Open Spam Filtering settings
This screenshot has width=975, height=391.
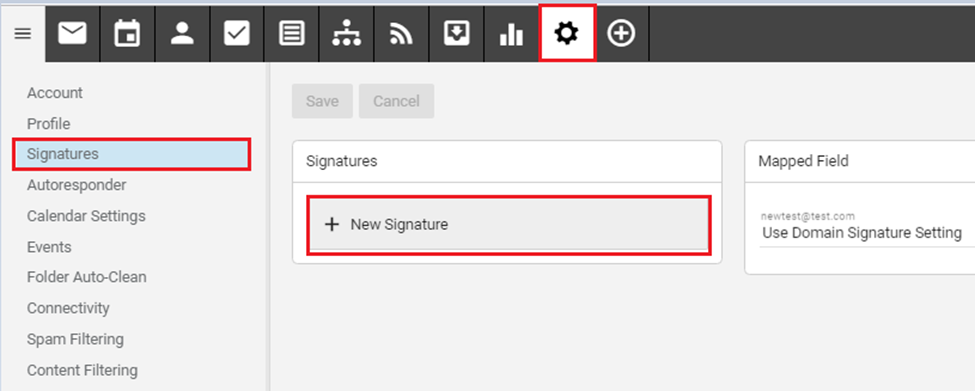pos(75,339)
